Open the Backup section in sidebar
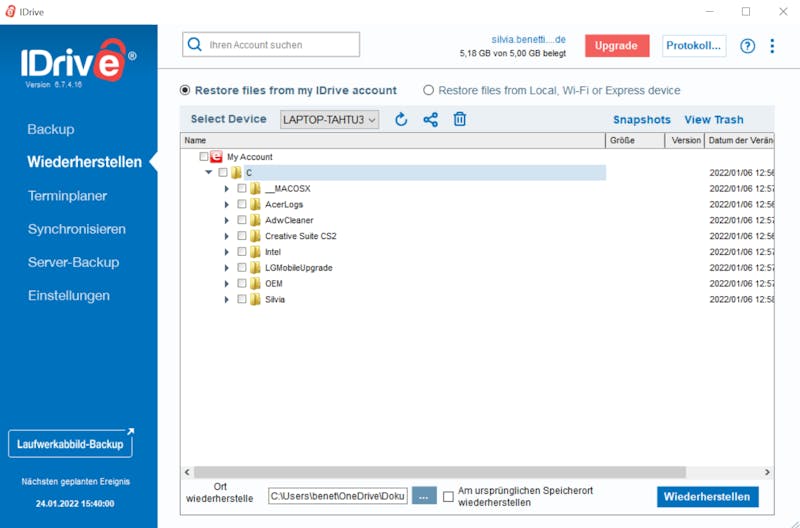Image resolution: width=800 pixels, height=528 pixels. tap(51, 129)
